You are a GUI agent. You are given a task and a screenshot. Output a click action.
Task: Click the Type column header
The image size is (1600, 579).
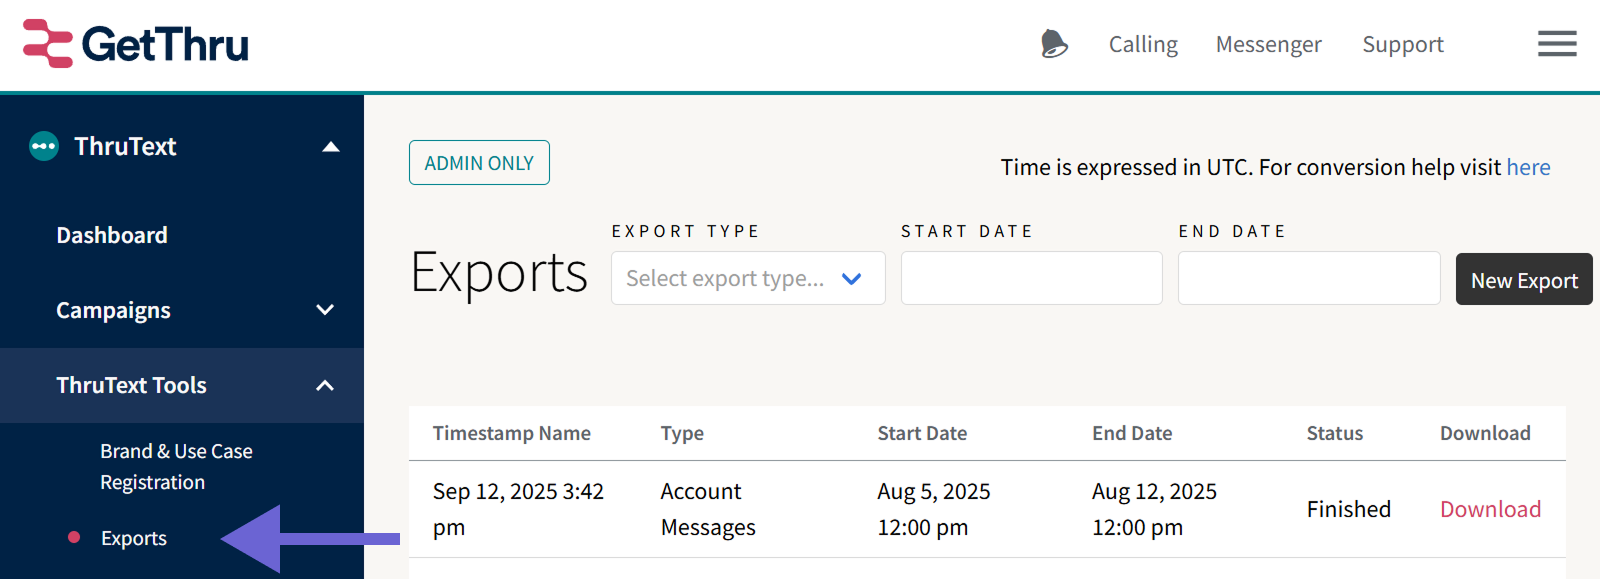[682, 433]
